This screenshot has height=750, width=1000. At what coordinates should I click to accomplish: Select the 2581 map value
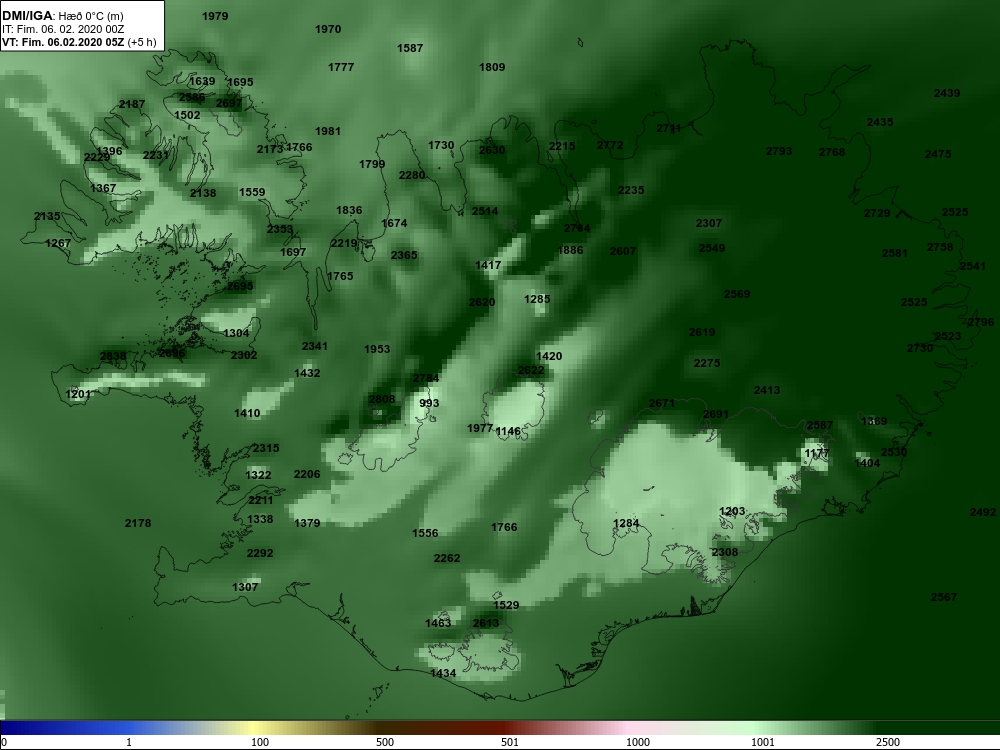coord(894,253)
